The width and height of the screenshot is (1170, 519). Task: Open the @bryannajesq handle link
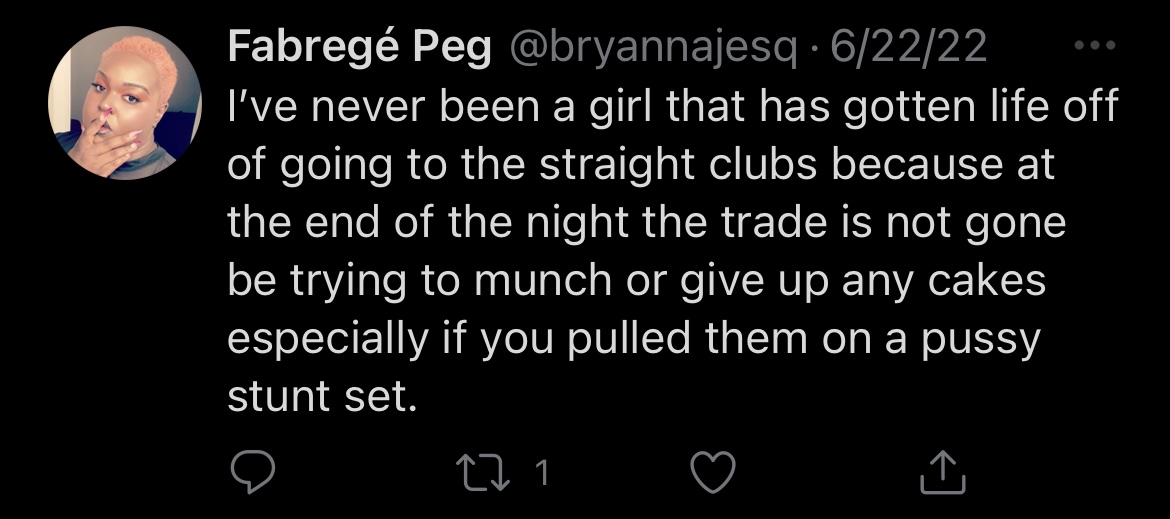tap(654, 49)
